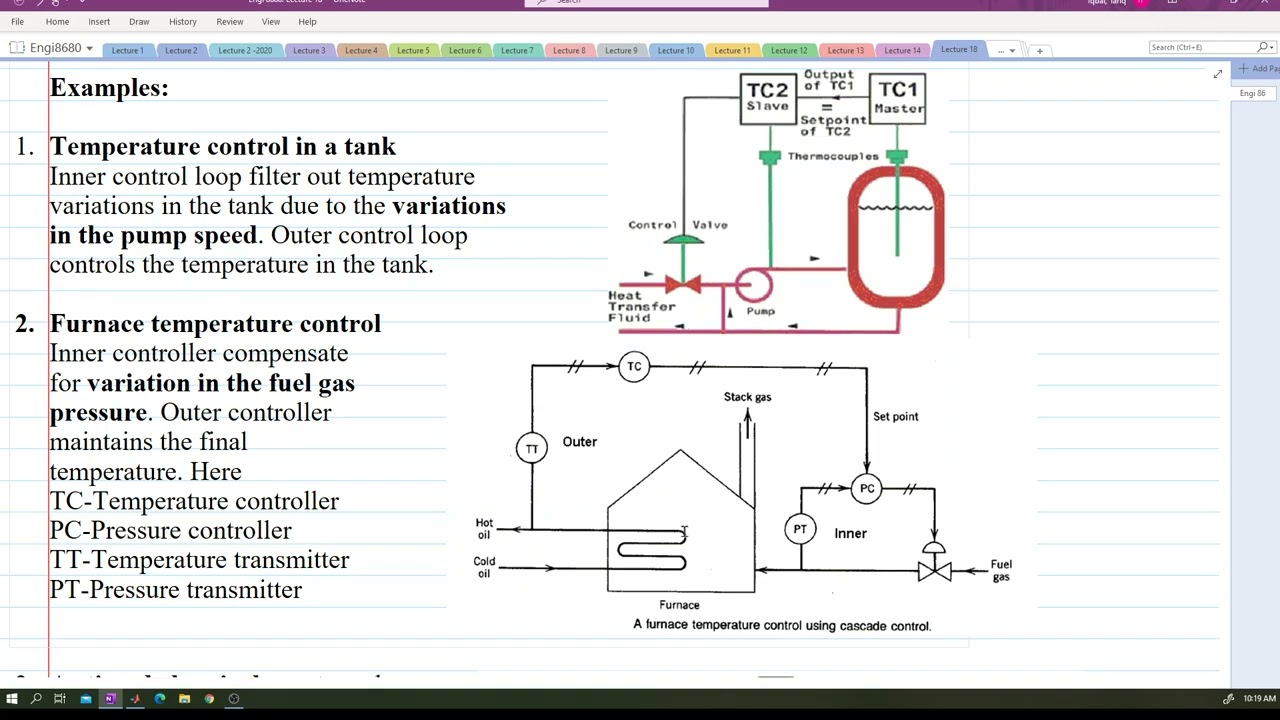This screenshot has width=1280, height=720.
Task: Open the MATLAB taskbar icon
Action: 135,699
